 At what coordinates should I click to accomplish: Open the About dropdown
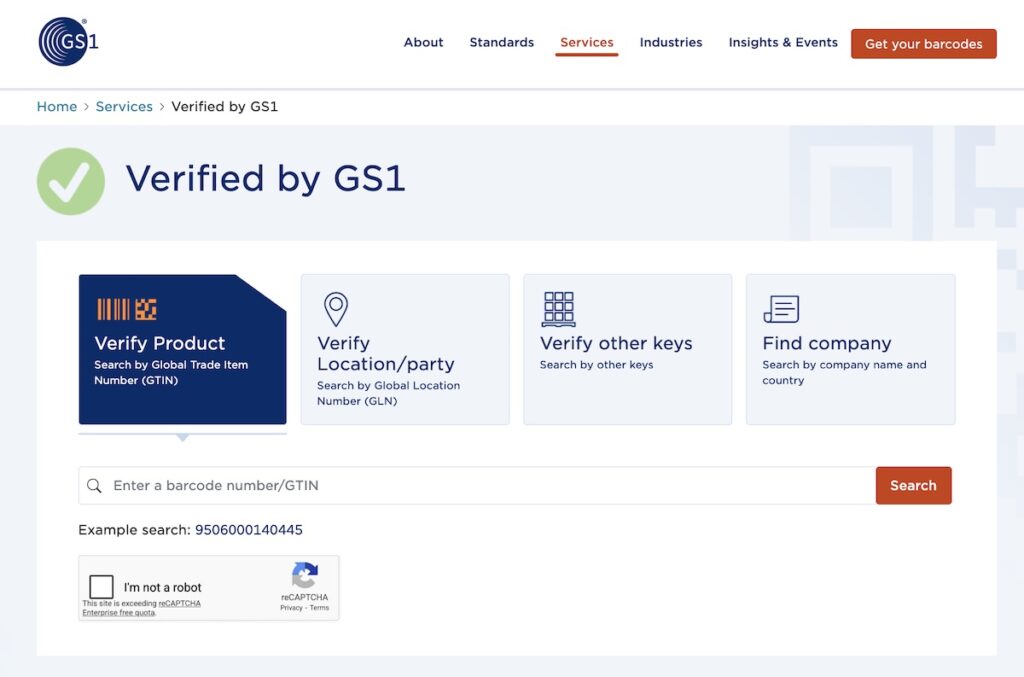coord(423,42)
